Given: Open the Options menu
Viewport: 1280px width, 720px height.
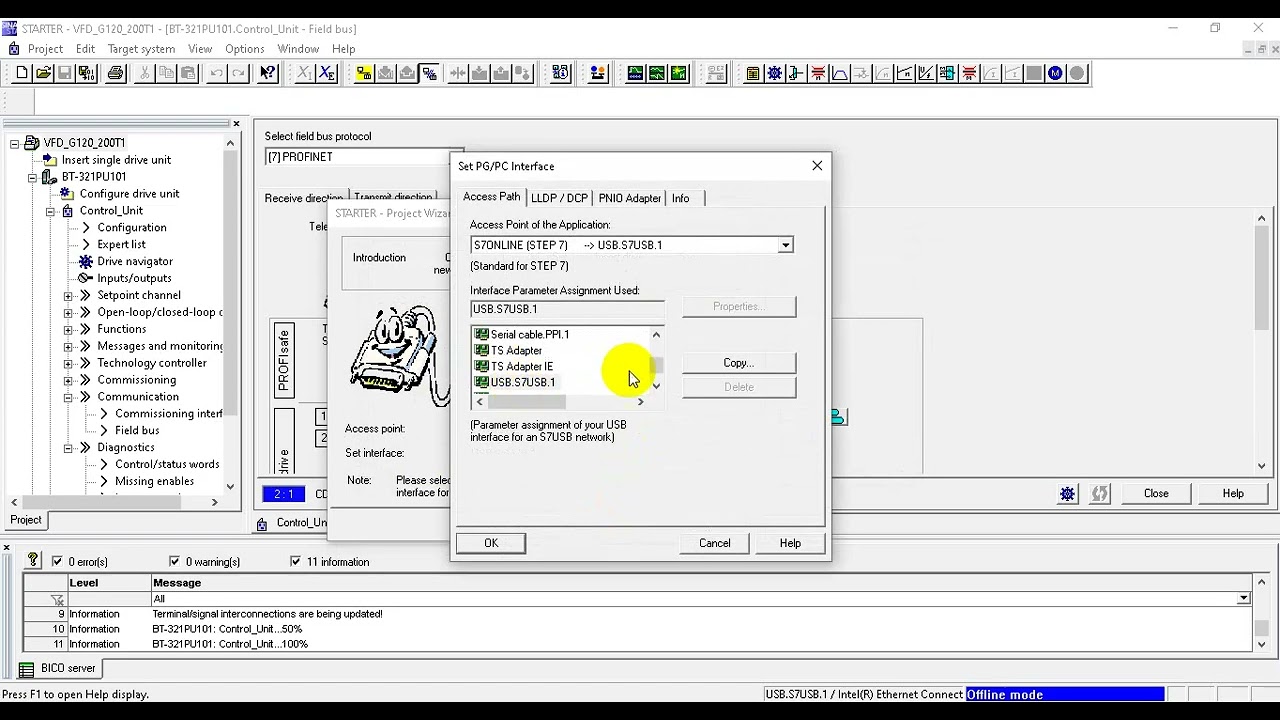Looking at the screenshot, I should (244, 49).
